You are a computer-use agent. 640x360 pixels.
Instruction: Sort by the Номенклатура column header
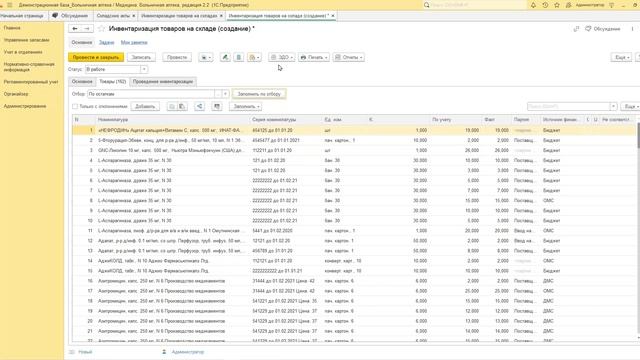tap(173, 120)
